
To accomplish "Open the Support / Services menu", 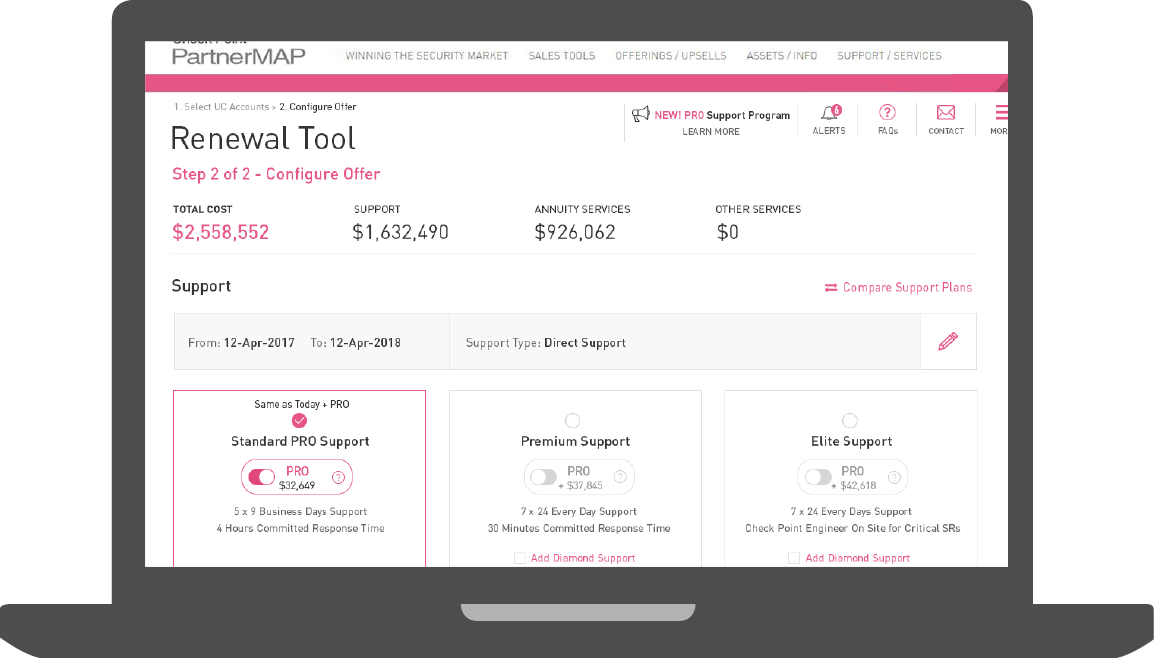I will click(x=889, y=56).
